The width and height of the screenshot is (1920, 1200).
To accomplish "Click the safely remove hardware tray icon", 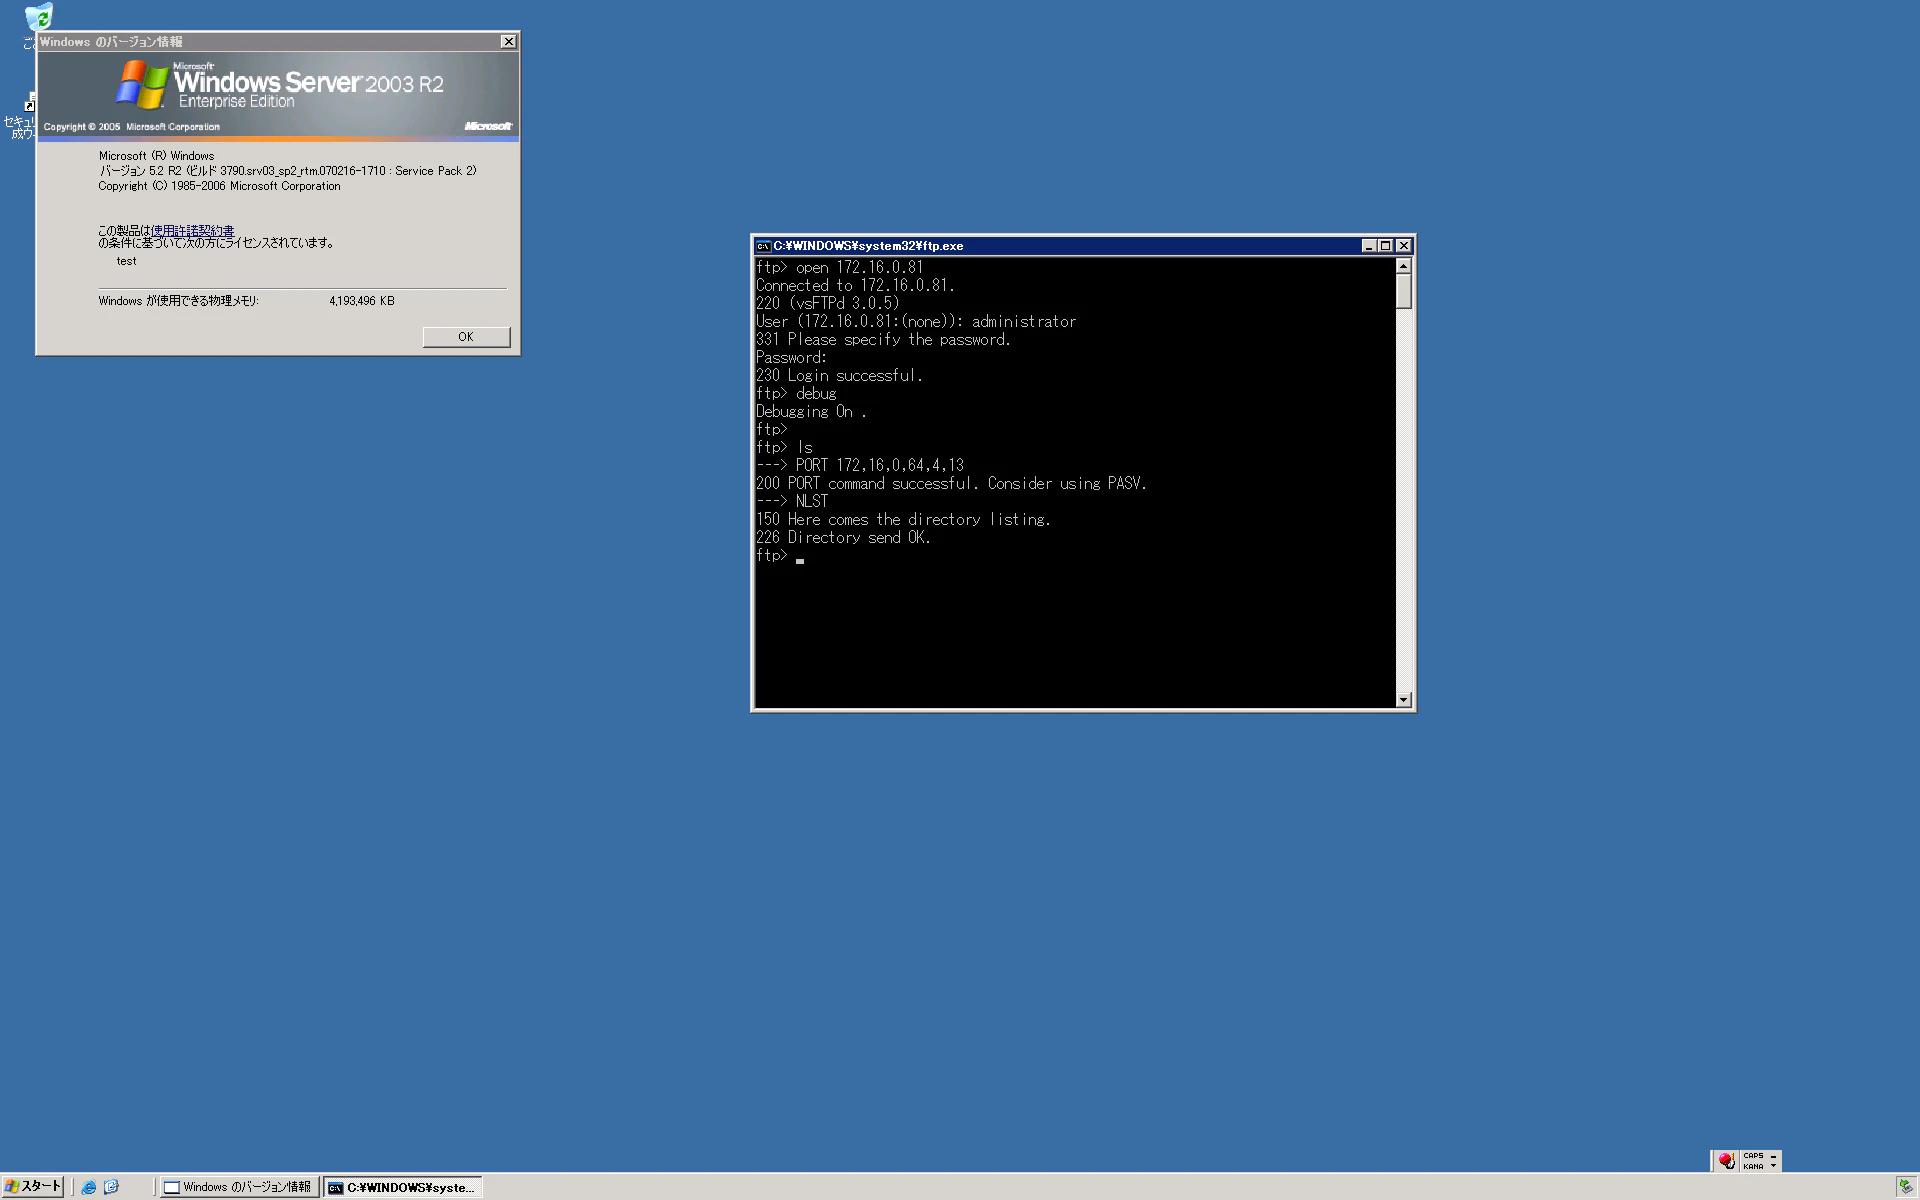I will pyautogui.click(x=1905, y=1187).
